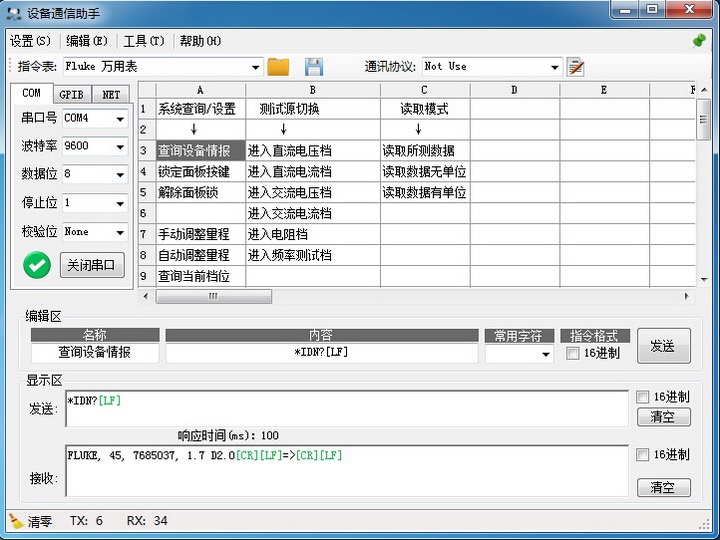Click the 关闭串口 button
This screenshot has width=720, height=540.
pos(92,265)
